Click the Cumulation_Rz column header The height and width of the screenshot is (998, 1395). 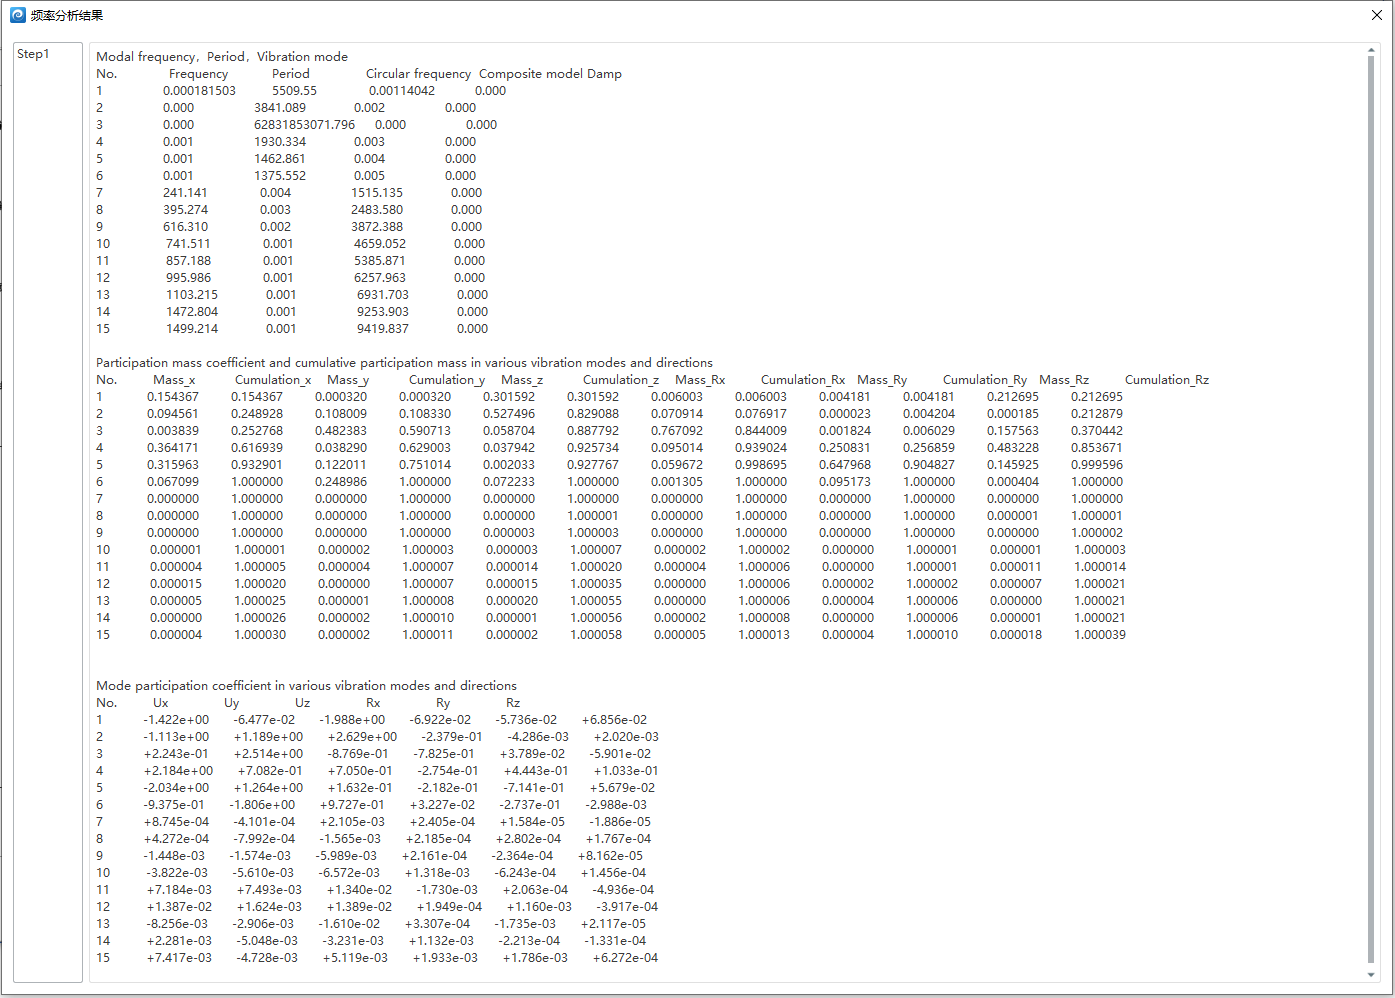[x=1167, y=380]
